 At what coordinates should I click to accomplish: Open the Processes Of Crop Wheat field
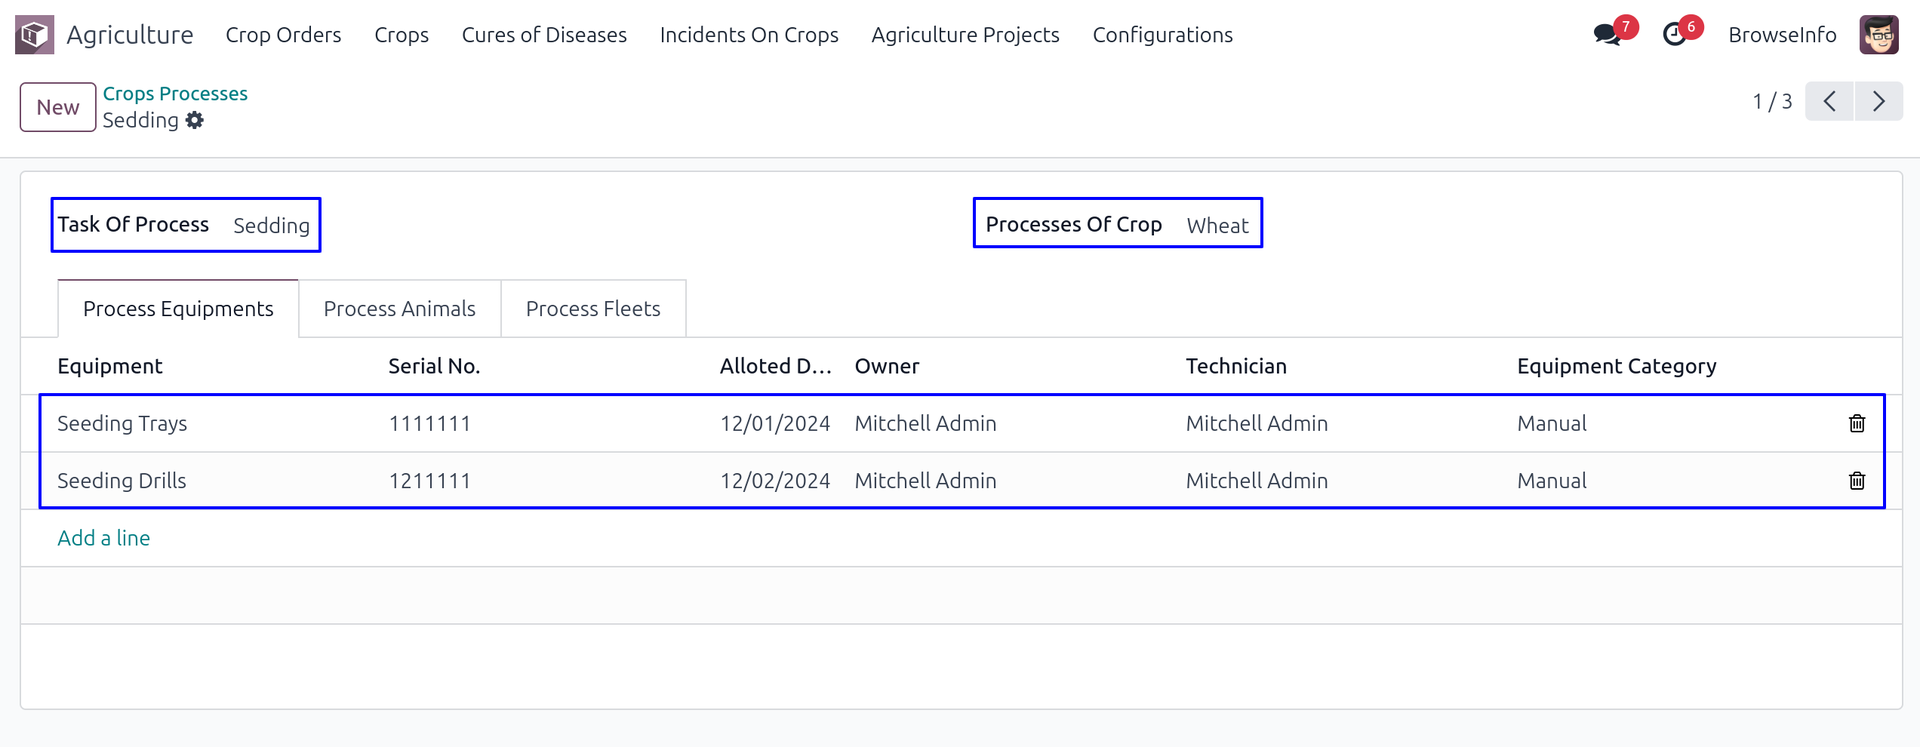[x=1217, y=226]
